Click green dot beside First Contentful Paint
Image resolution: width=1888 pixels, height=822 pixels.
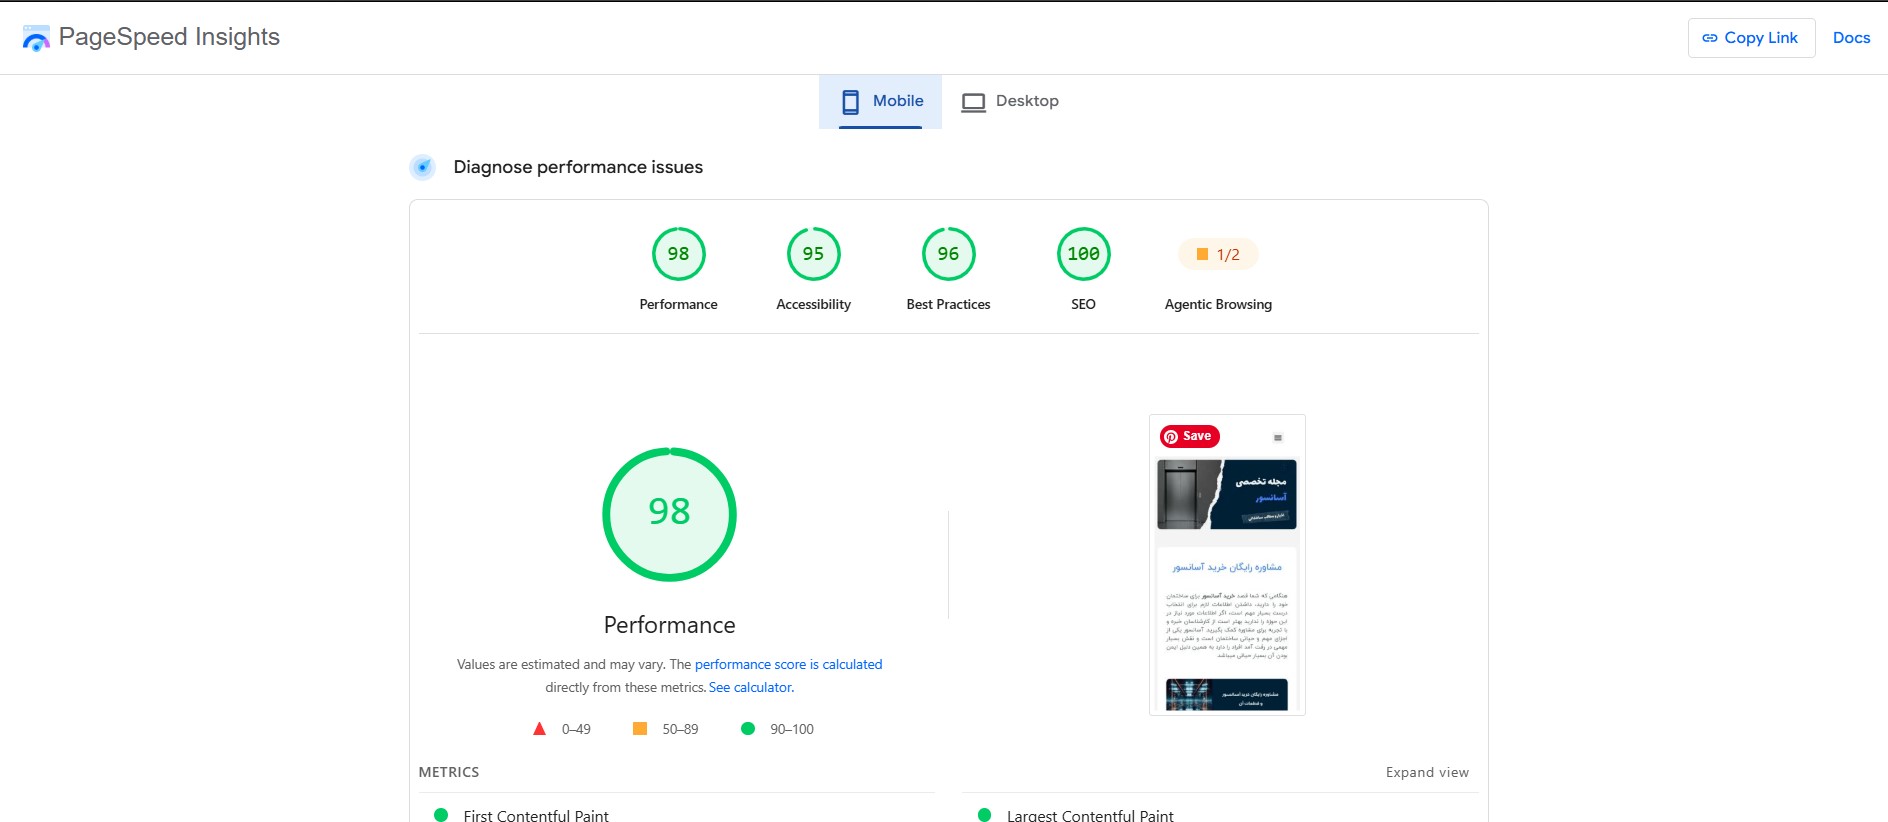(x=441, y=815)
